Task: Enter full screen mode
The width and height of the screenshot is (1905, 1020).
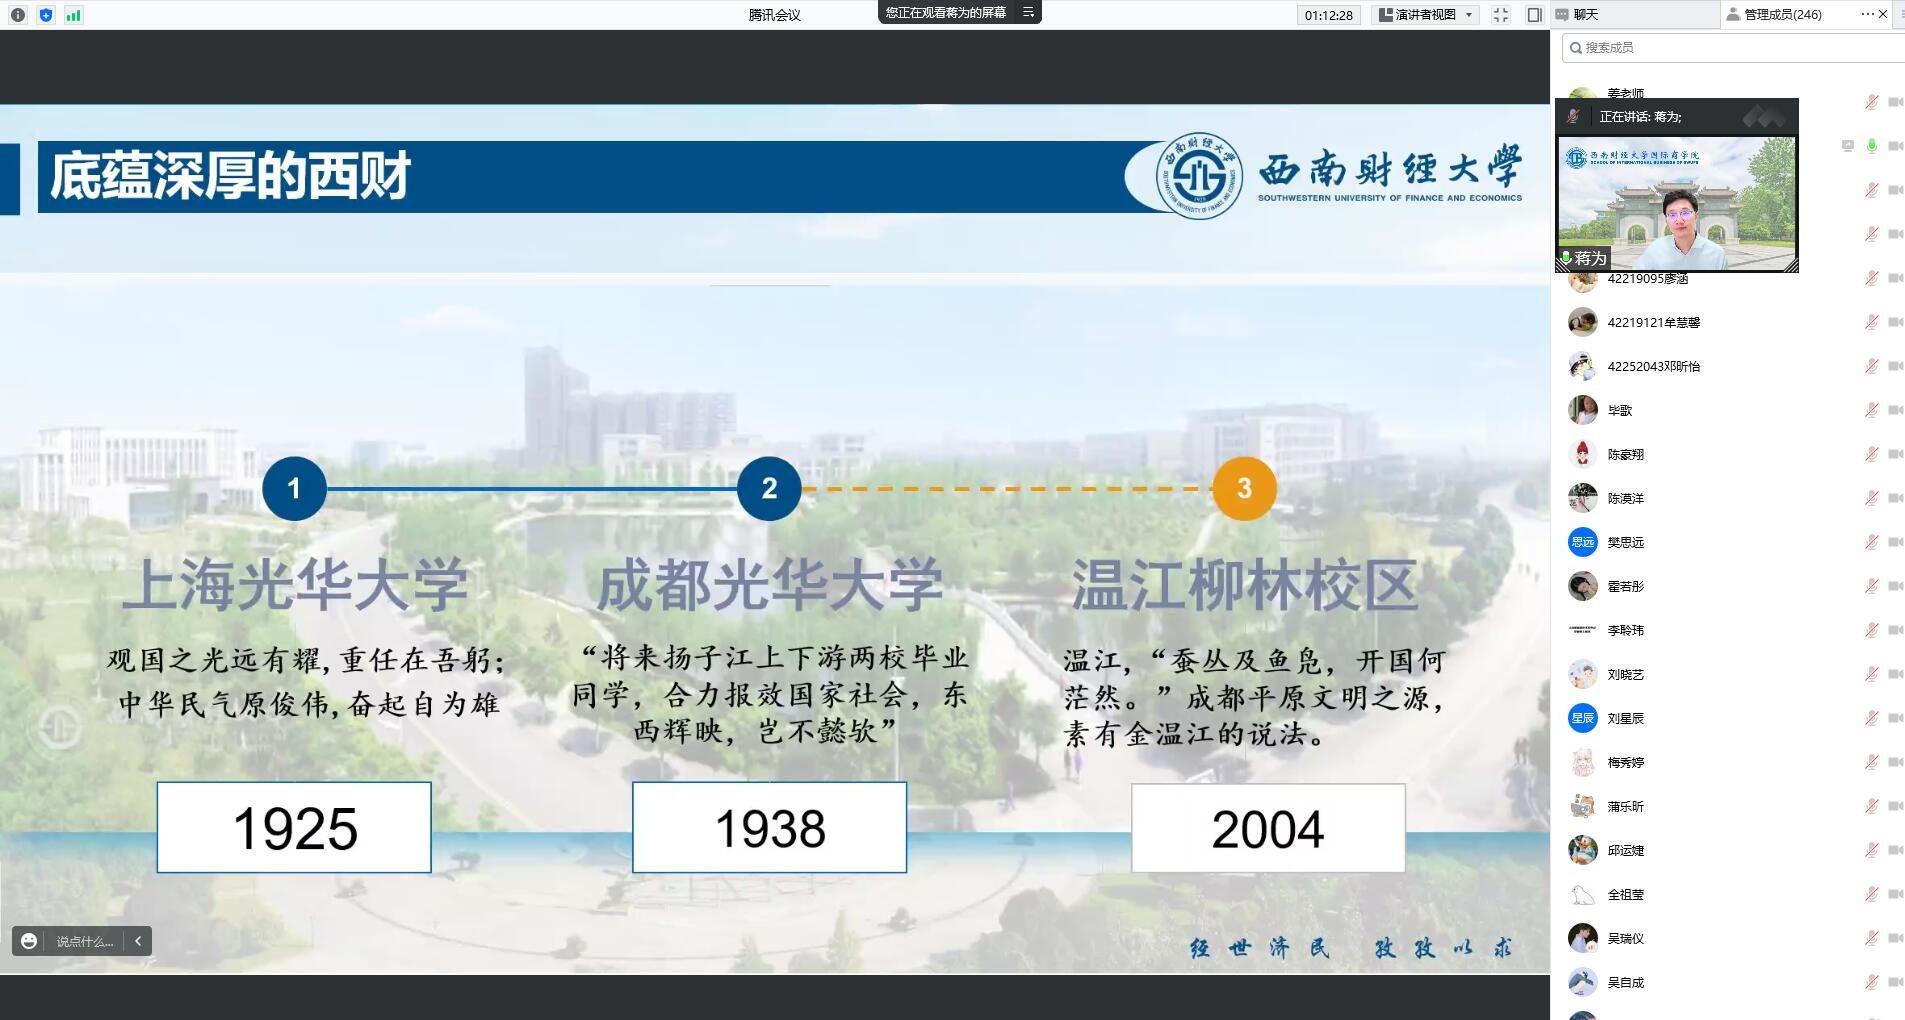Action: click(x=1500, y=15)
